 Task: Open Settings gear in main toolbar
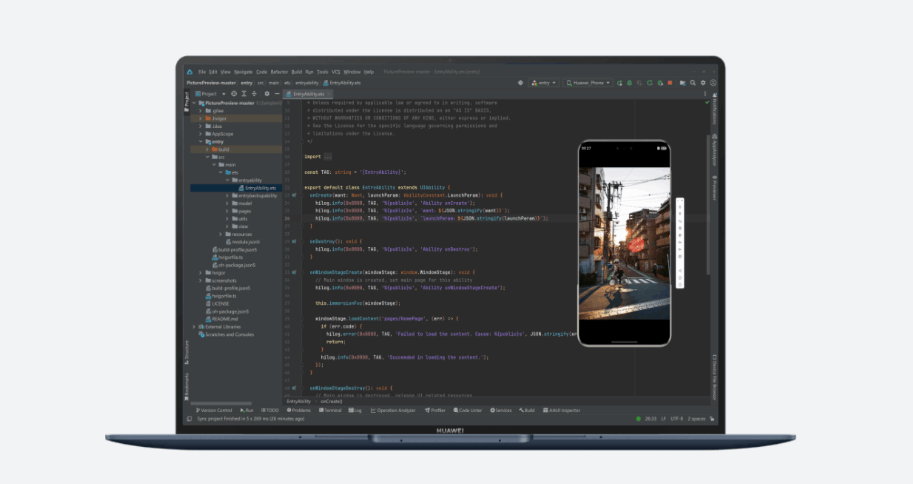pos(703,83)
